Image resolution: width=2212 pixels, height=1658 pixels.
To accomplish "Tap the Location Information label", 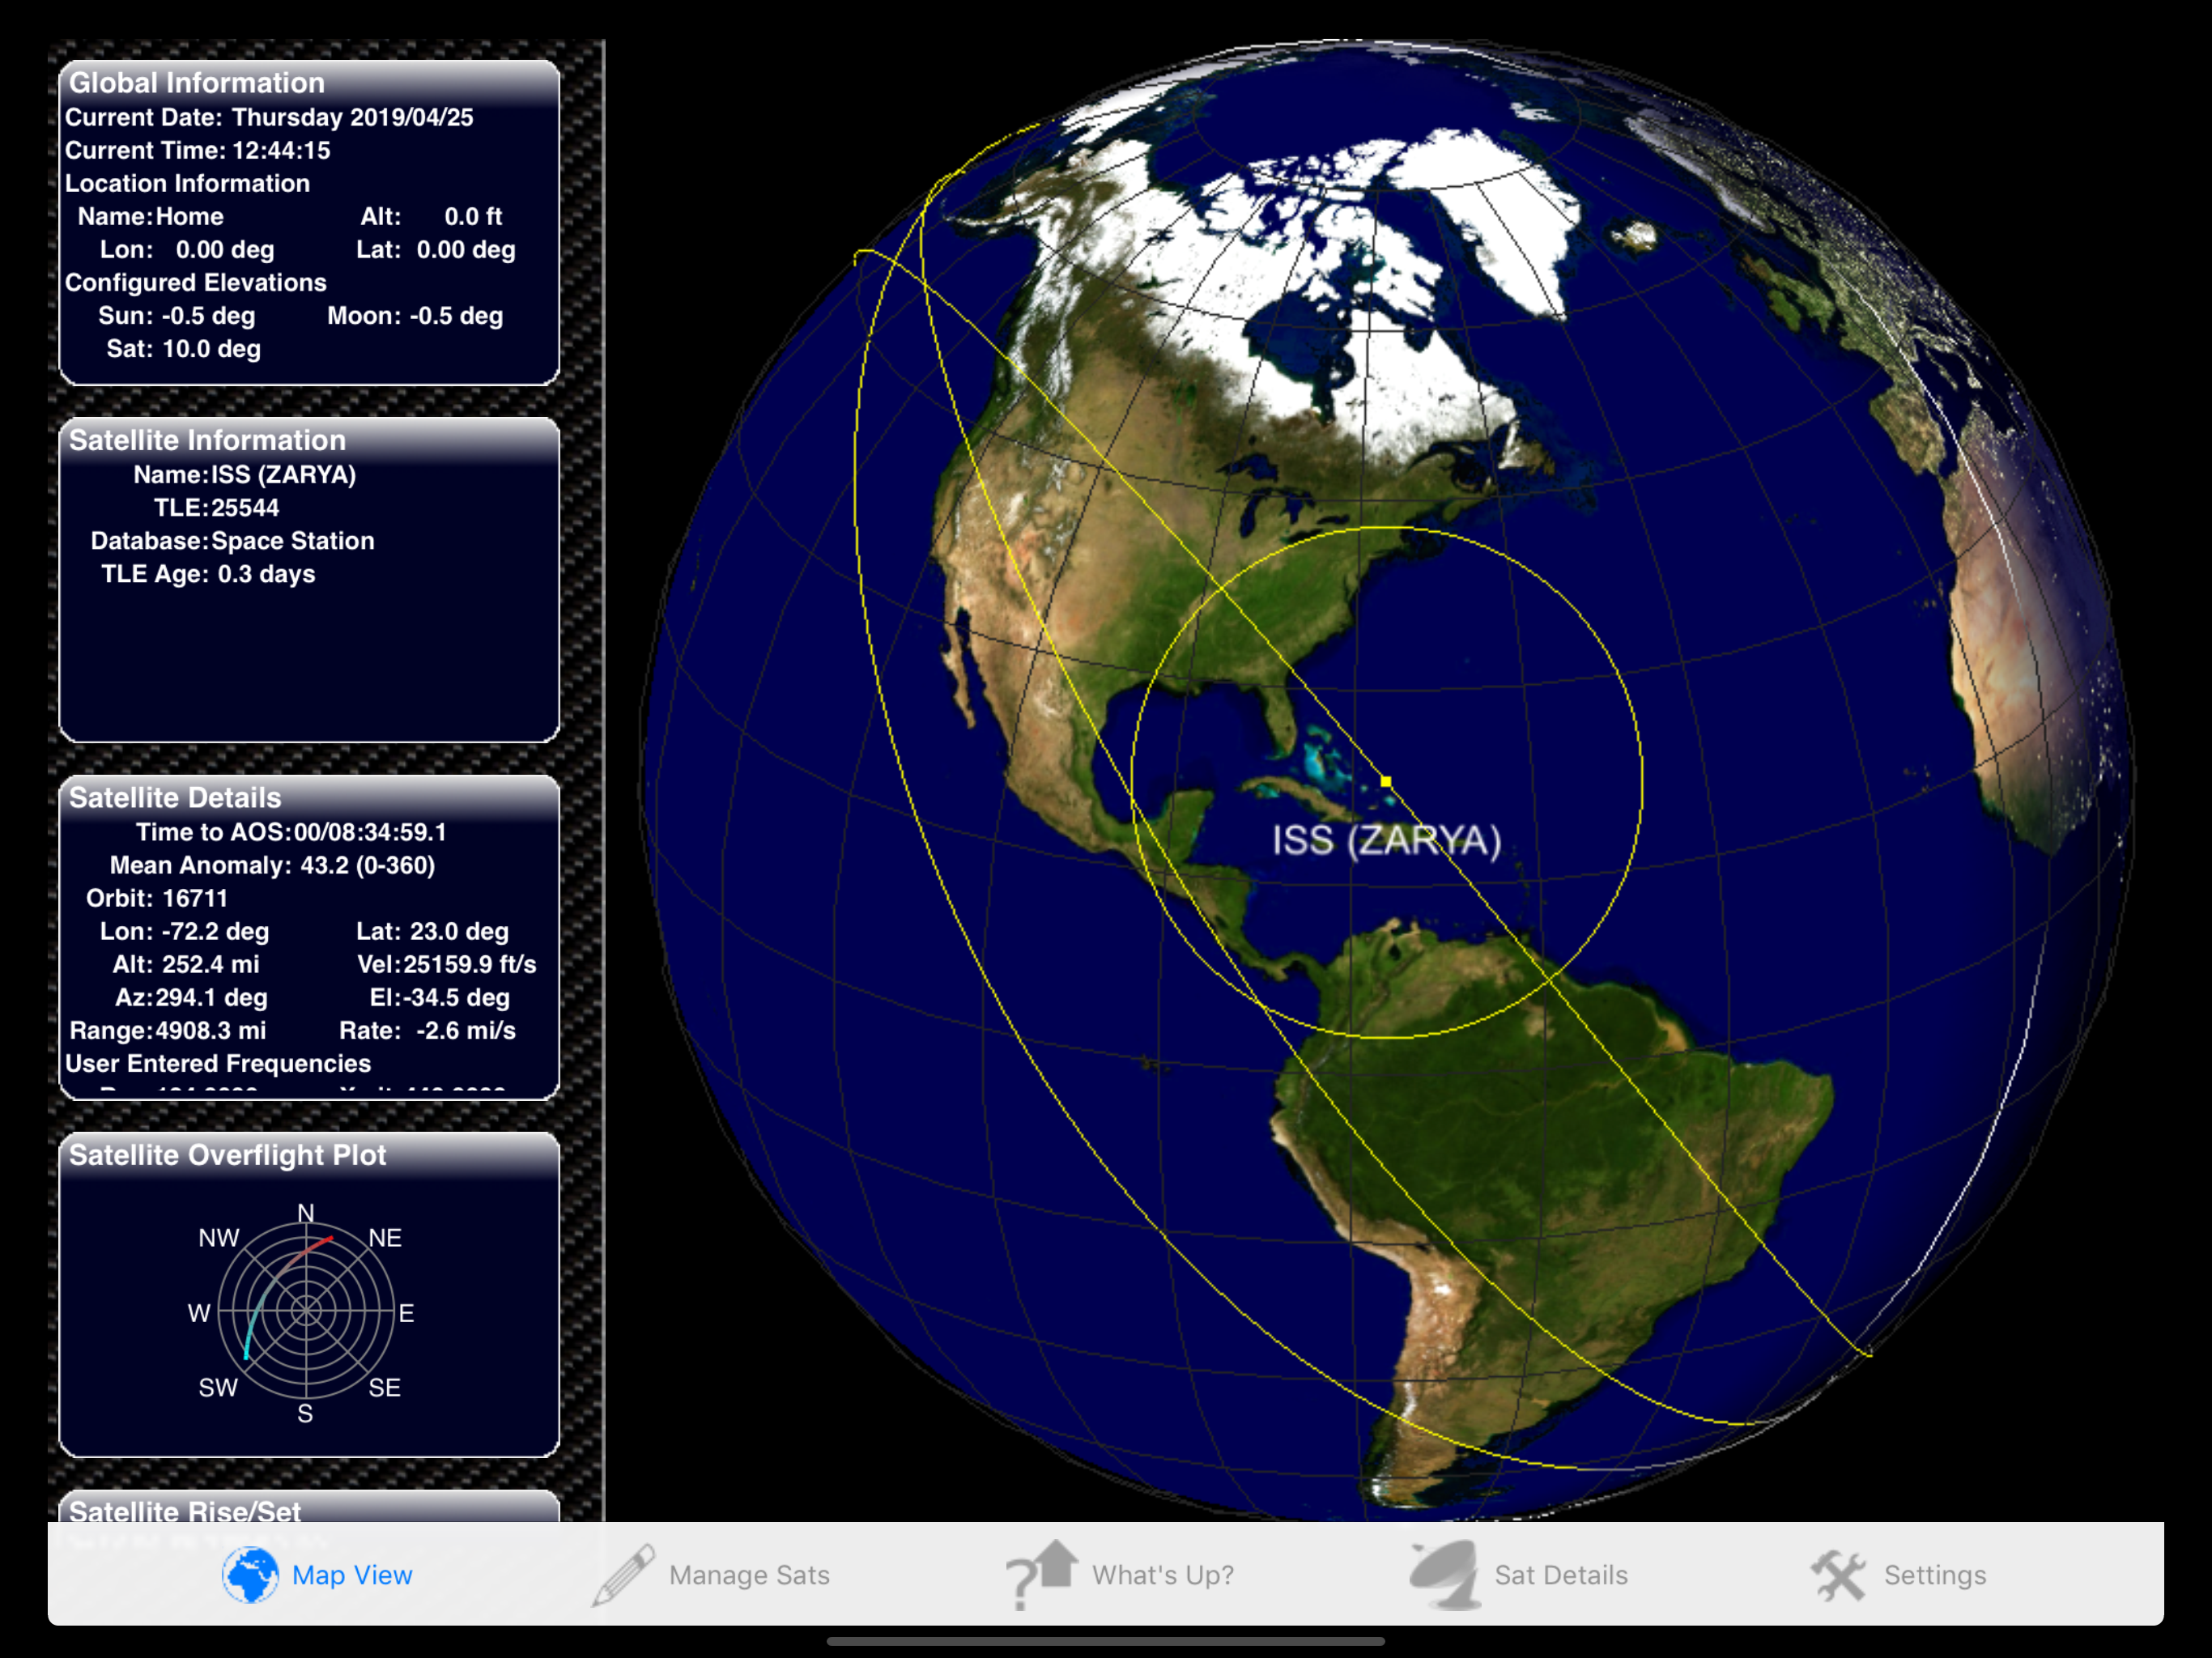I will pos(188,184).
